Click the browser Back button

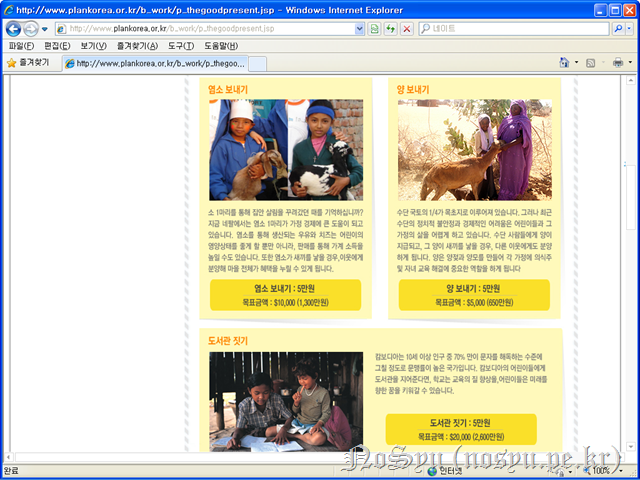(12, 29)
